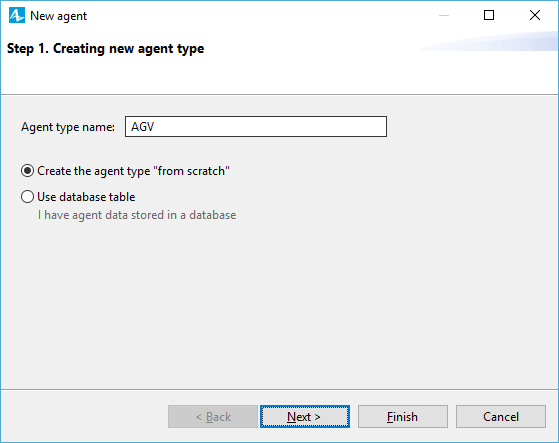Click the blue gradient banner decoration
Viewport: 559px width, 443px height.
pos(488,41)
